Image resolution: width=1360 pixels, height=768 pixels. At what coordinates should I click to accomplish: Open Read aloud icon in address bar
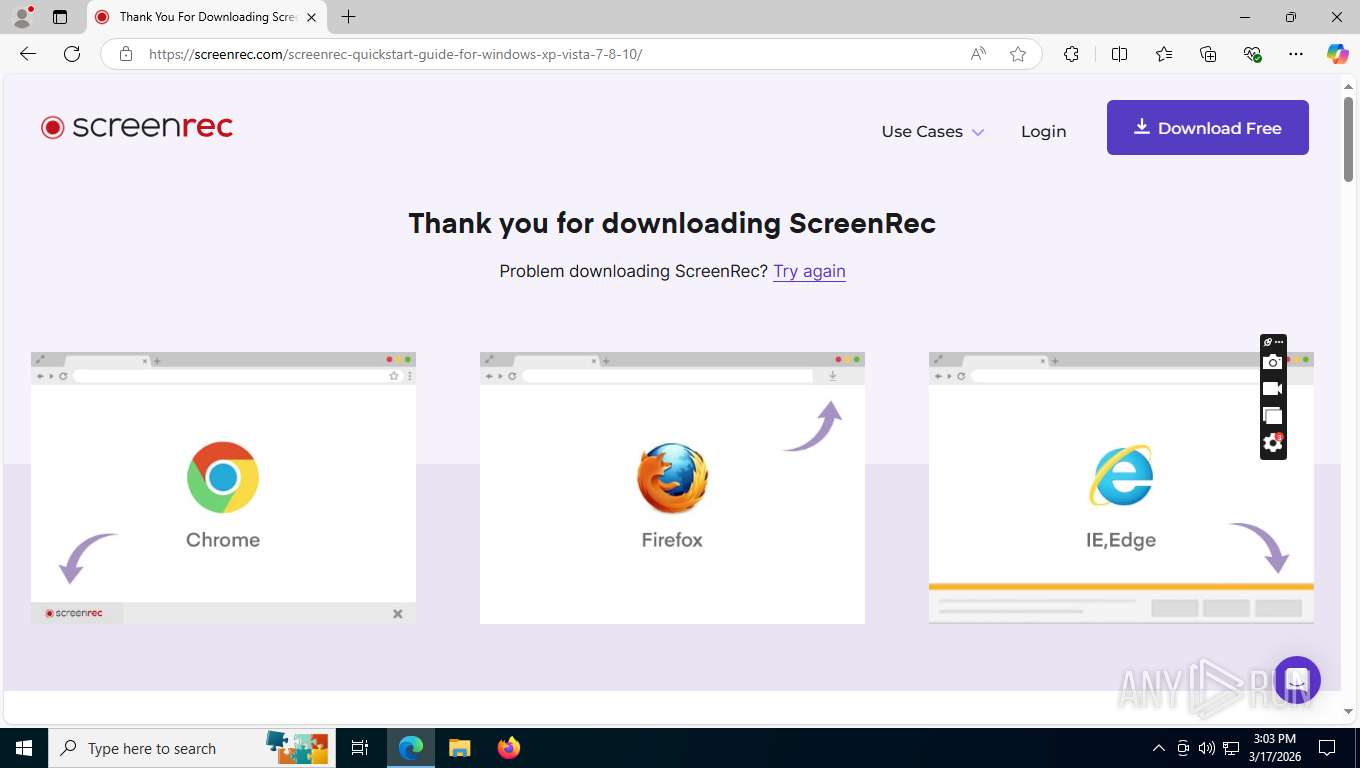978,54
